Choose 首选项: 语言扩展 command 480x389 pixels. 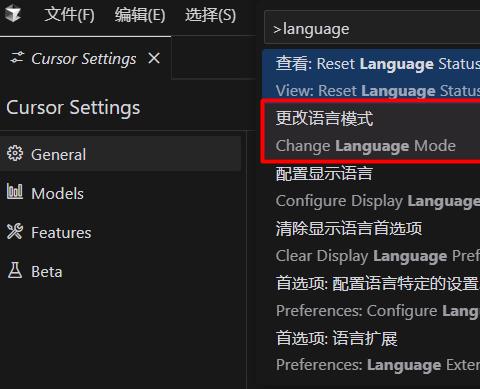[x=371, y=351]
